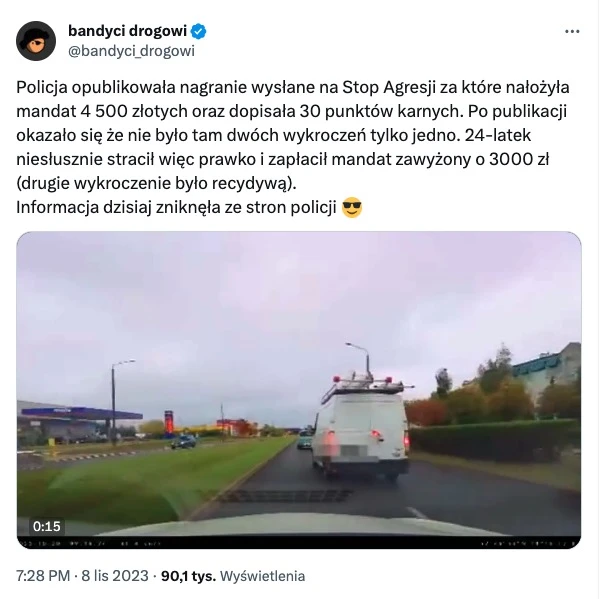Open the bandyci drogowi display name
The width and height of the screenshot is (600, 599).
coord(127,31)
